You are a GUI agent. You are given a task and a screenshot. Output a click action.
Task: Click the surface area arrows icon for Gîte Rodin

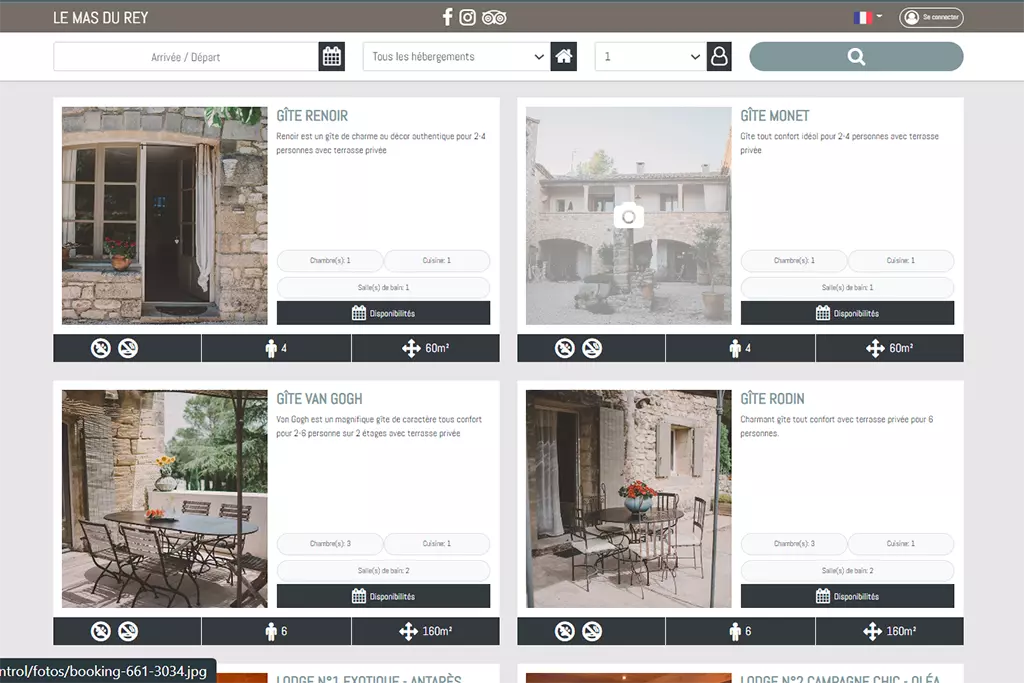872,631
